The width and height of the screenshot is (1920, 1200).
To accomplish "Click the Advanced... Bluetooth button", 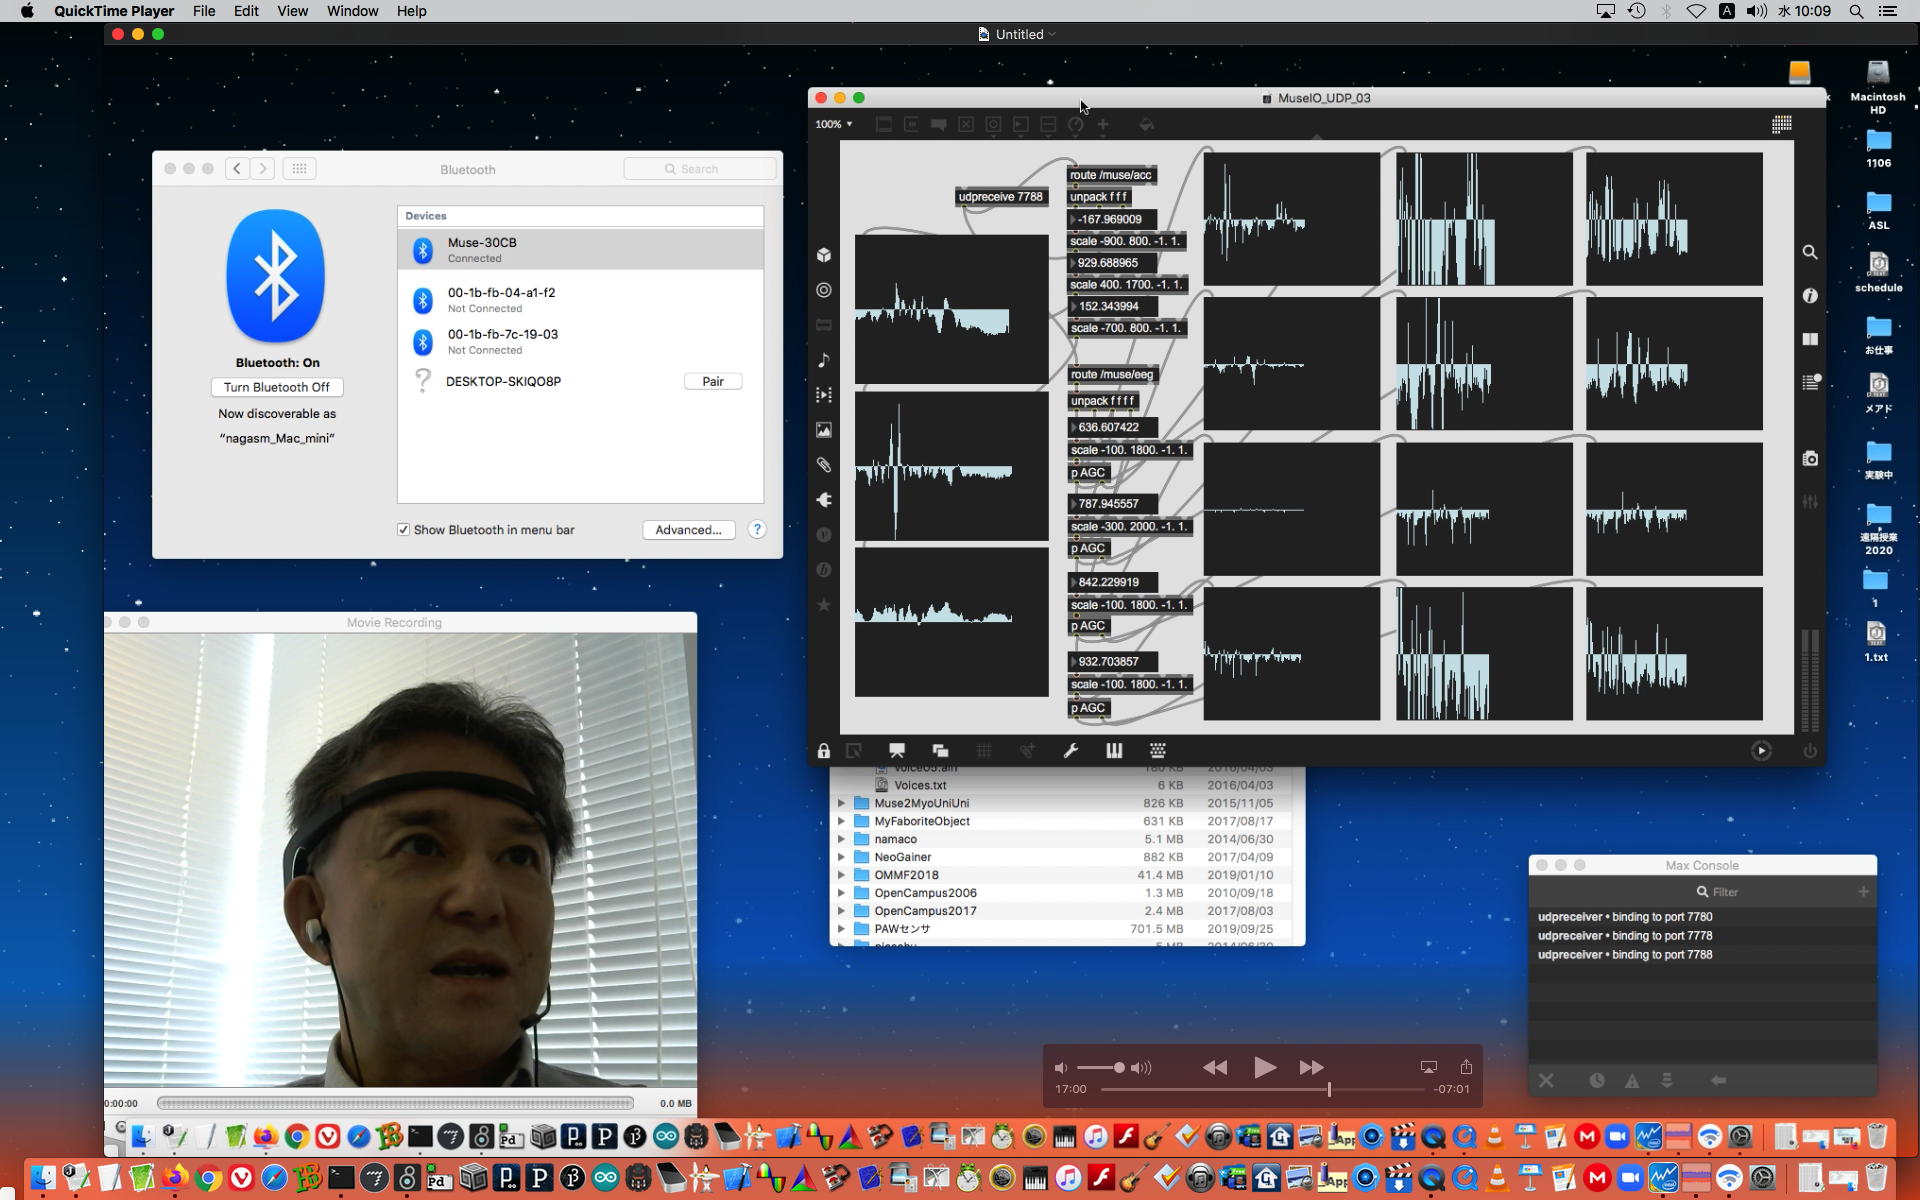I will 688,530.
